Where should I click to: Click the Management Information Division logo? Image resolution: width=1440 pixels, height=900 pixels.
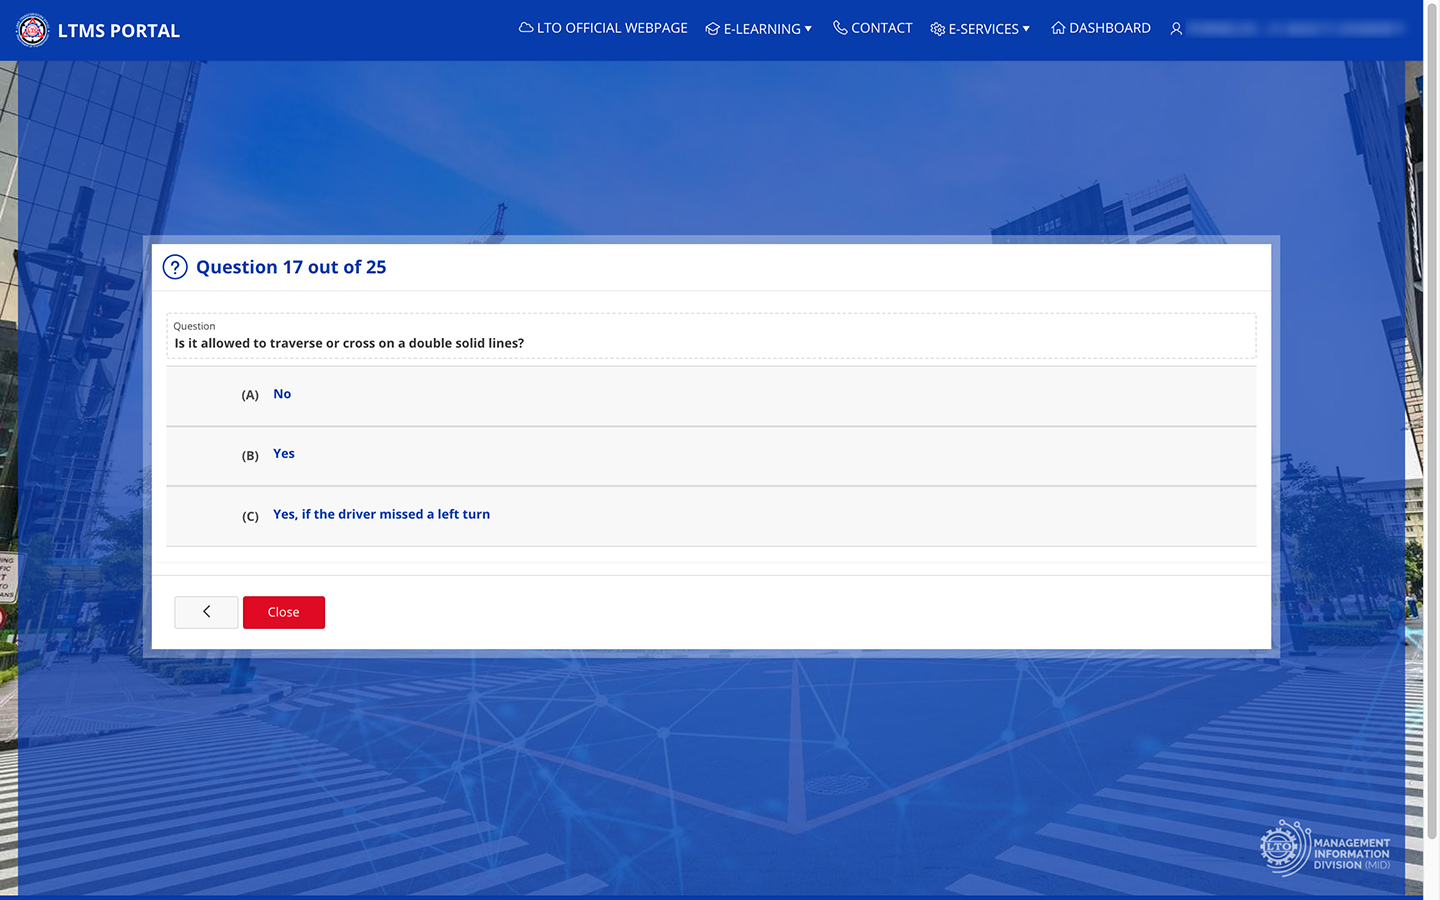pyautogui.click(x=1325, y=848)
